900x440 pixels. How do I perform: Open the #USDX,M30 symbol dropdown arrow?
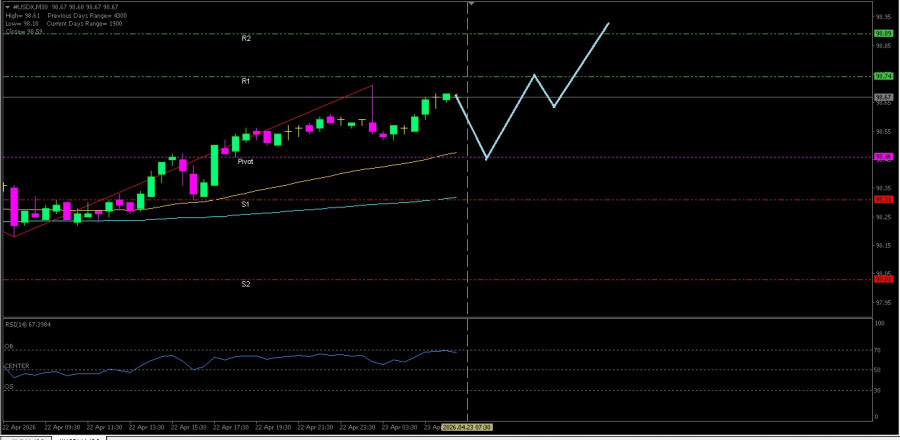click(x=5, y=4)
